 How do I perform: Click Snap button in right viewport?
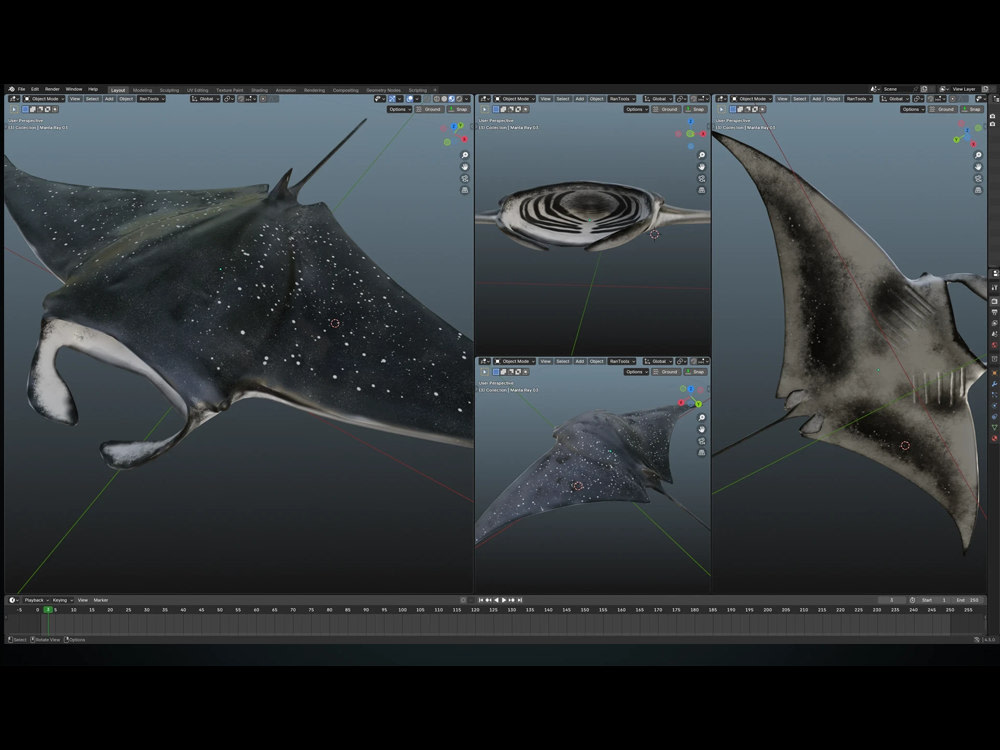pos(972,109)
